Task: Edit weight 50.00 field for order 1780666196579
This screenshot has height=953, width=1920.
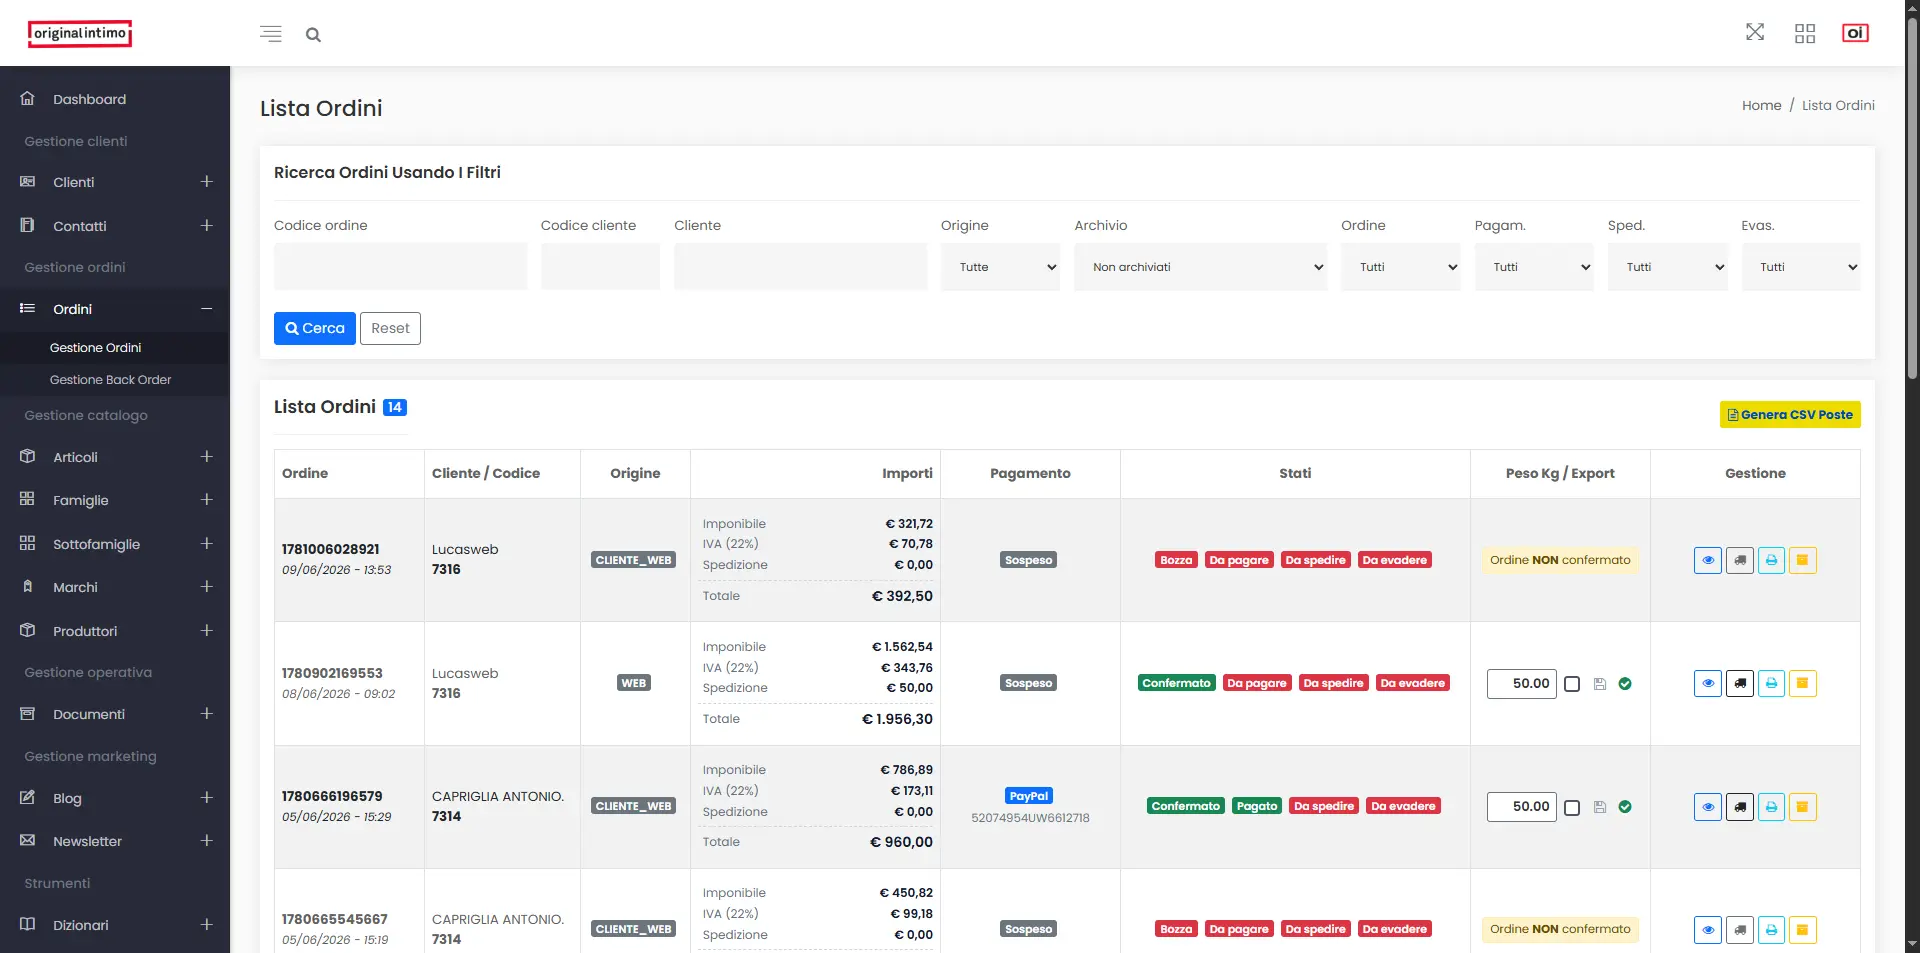Action: point(1521,807)
